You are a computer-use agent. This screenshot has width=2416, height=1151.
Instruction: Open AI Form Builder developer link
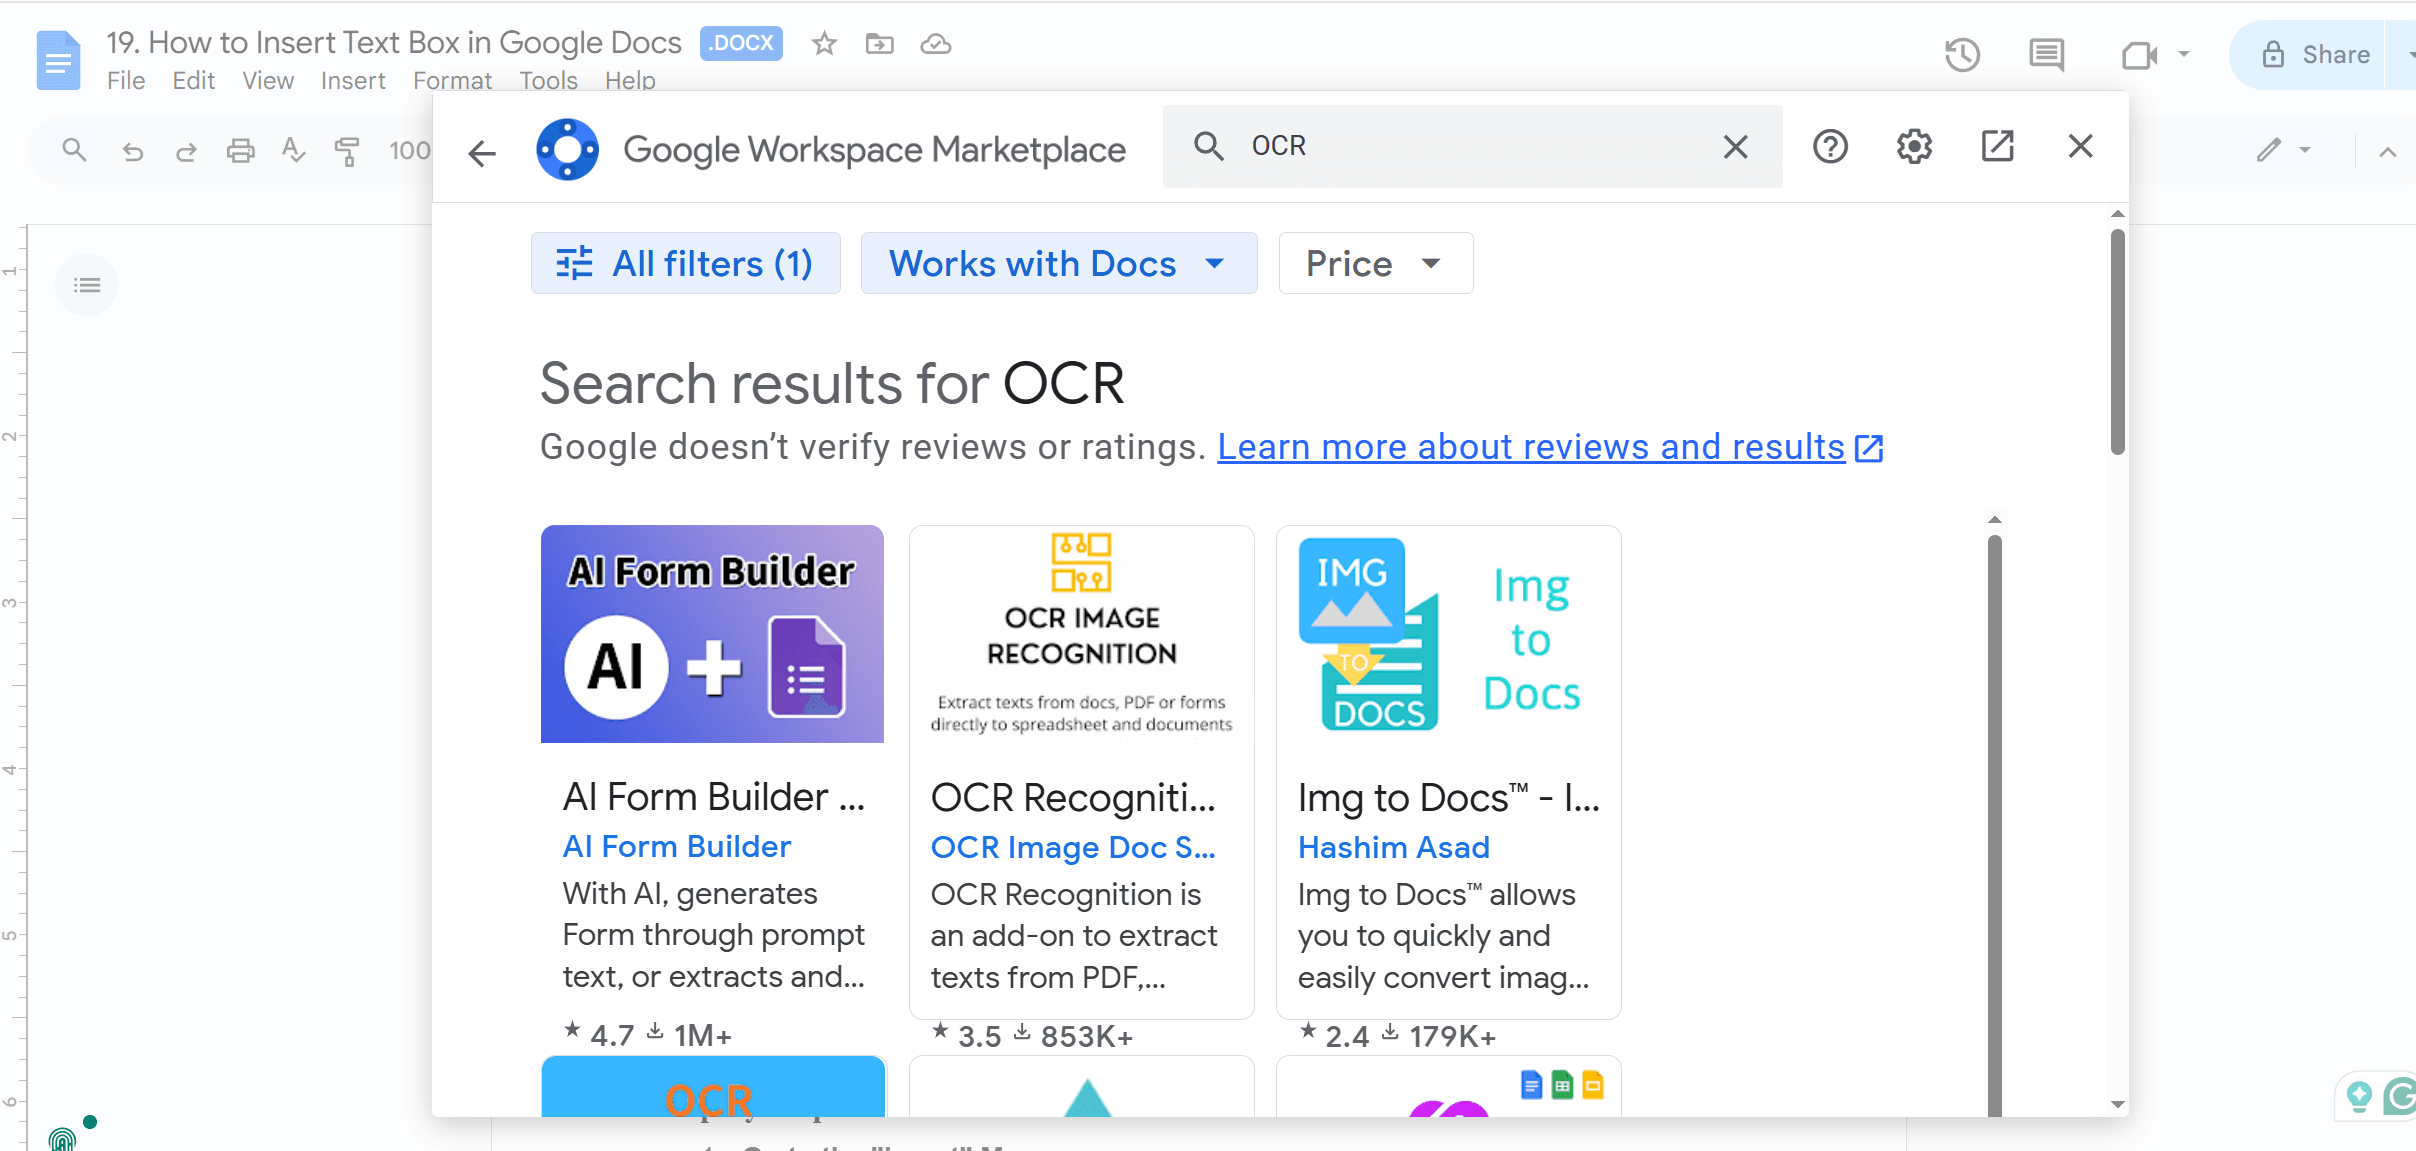[x=677, y=847]
